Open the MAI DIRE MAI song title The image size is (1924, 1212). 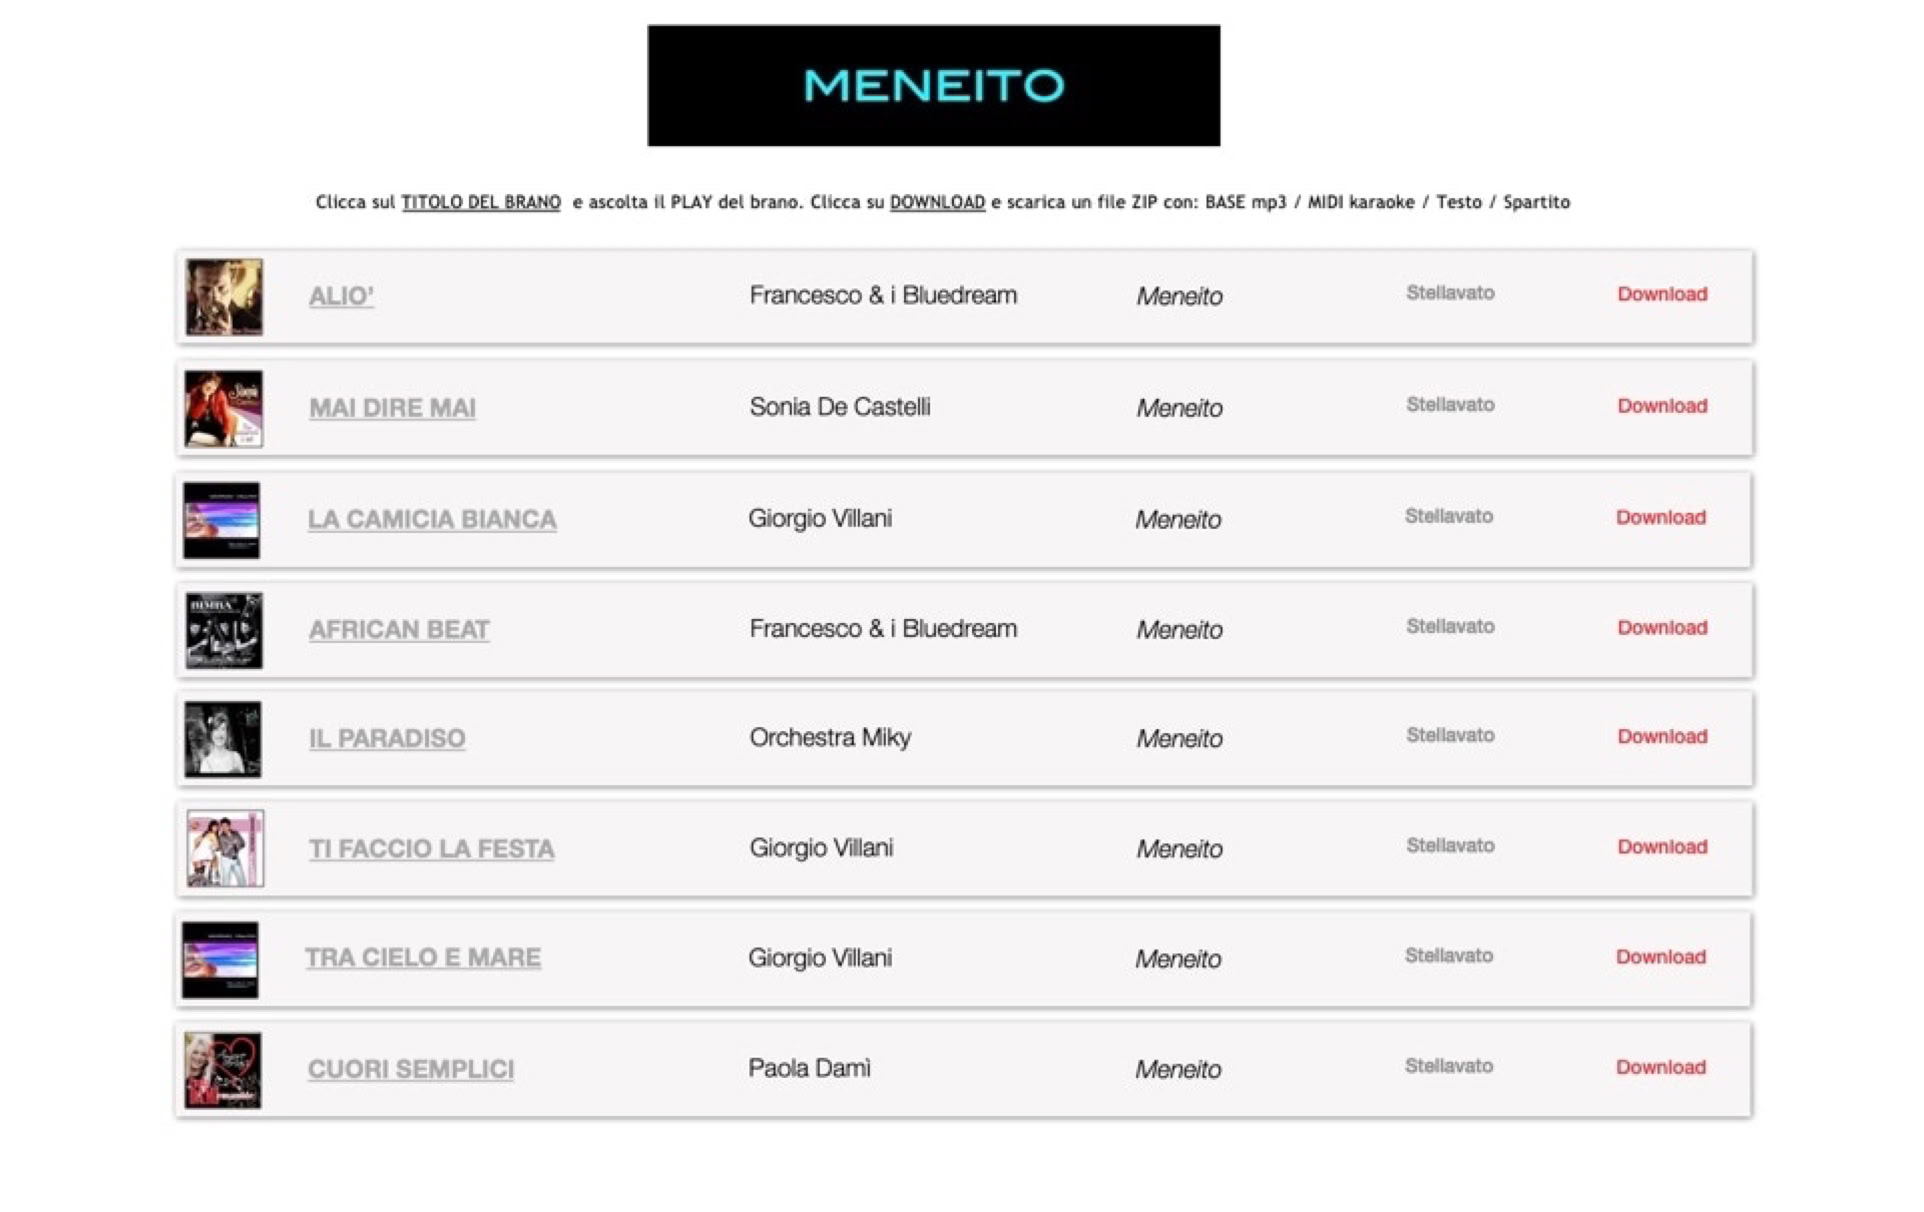(x=392, y=408)
